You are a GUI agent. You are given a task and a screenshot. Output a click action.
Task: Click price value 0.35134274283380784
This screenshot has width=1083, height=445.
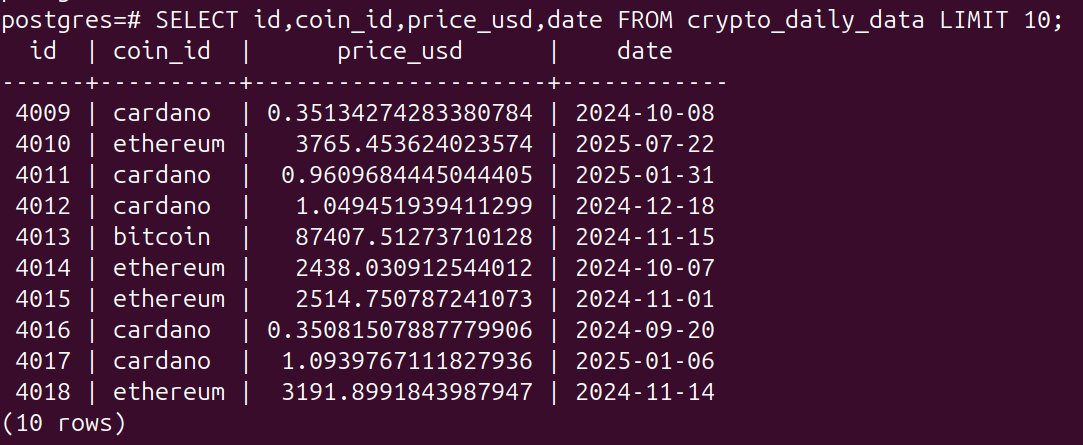click(x=400, y=113)
